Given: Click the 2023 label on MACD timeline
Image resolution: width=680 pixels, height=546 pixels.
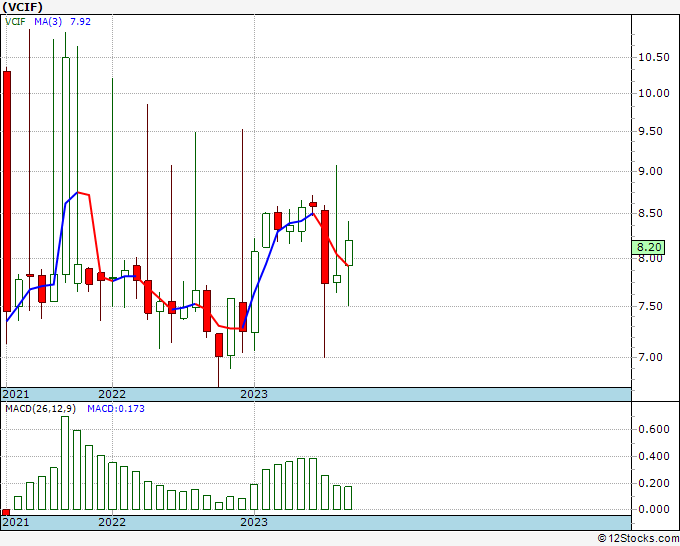Looking at the screenshot, I should (254, 522).
